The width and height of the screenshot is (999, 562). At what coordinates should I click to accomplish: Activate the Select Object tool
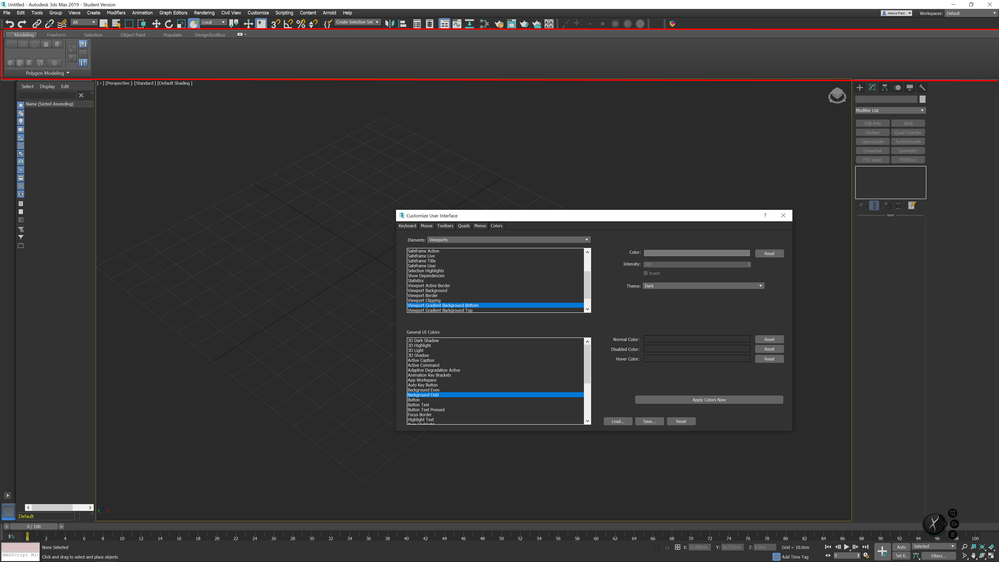point(103,24)
